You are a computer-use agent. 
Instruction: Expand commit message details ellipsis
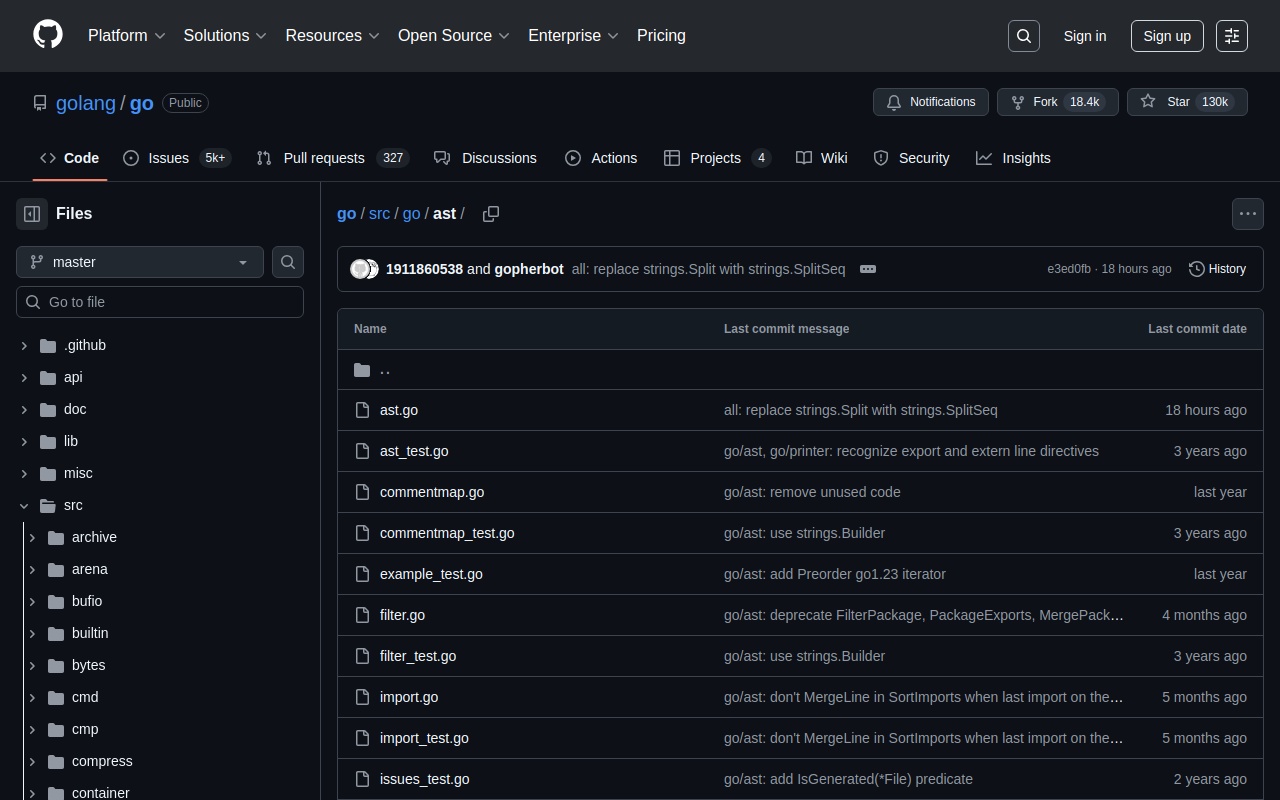tap(868, 269)
